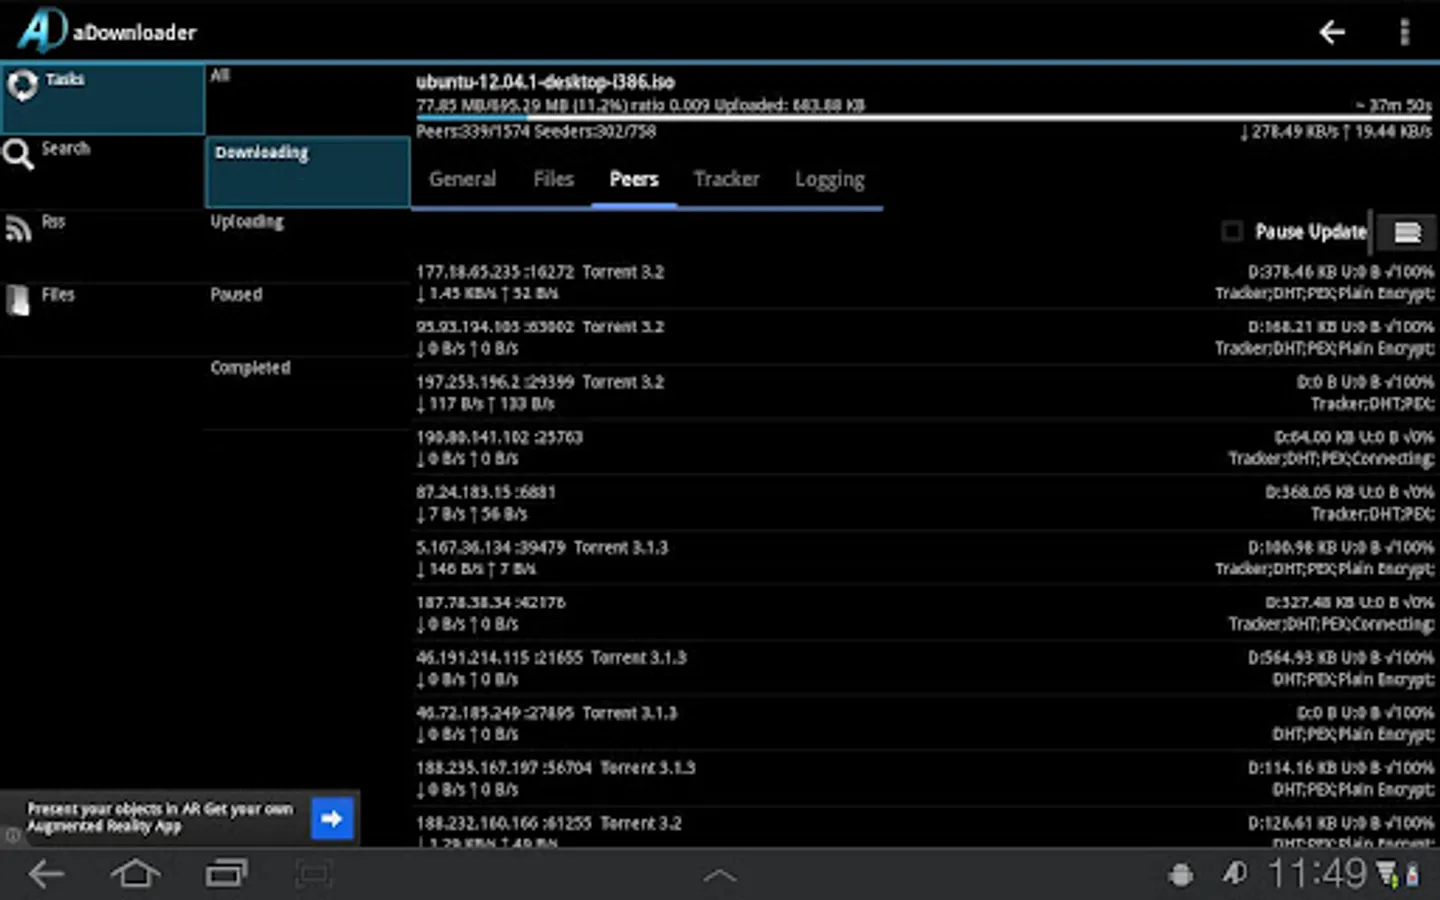Open Search via magnifier icon
The image size is (1440, 900).
[x=18, y=155]
